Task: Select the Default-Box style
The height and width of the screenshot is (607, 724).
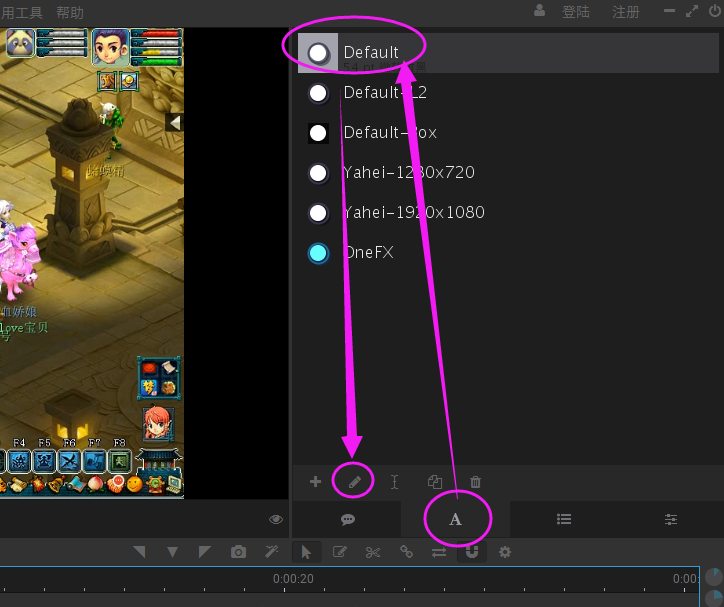Action: (x=508, y=133)
